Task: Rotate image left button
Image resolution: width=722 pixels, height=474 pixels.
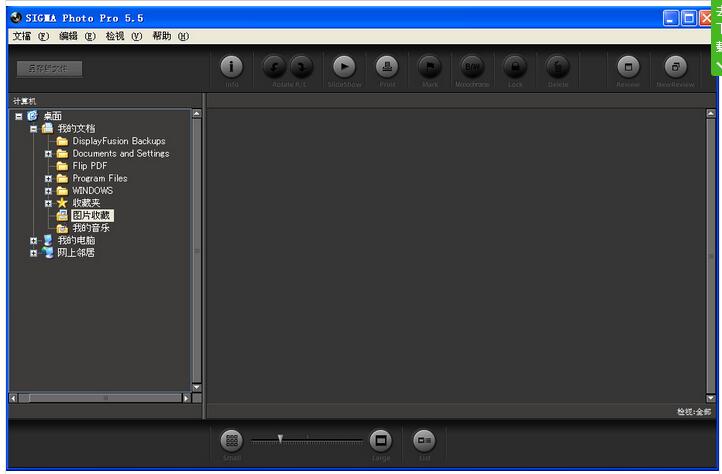Action: coord(274,67)
